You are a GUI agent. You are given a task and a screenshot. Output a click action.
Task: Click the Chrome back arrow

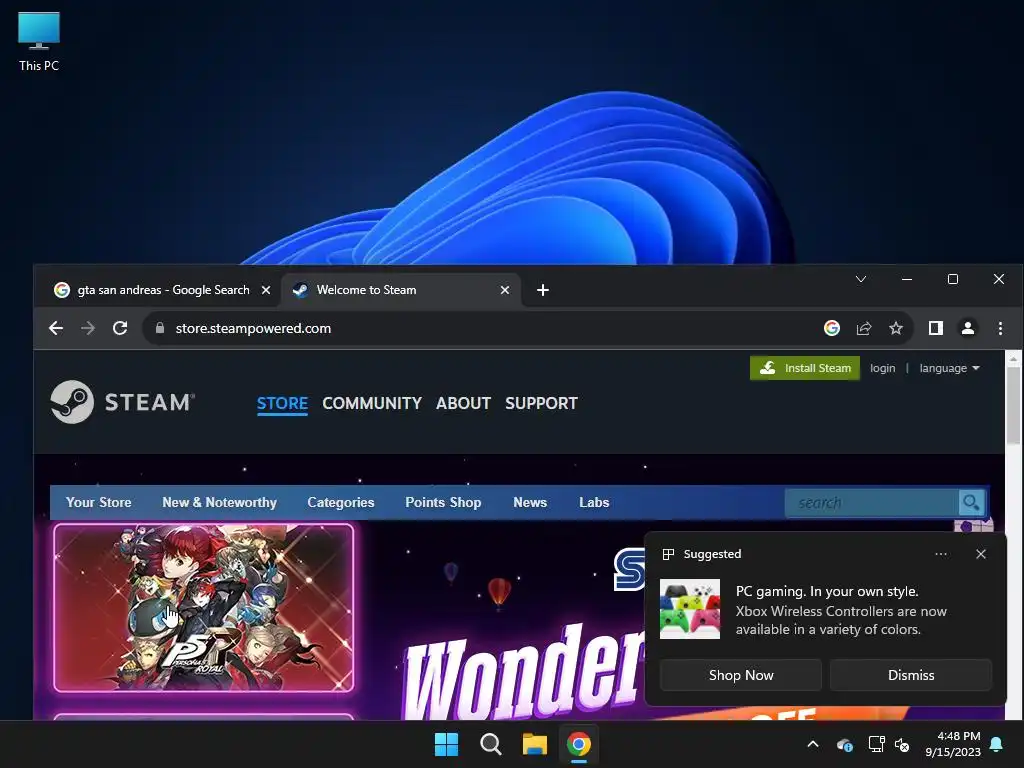[x=56, y=328]
